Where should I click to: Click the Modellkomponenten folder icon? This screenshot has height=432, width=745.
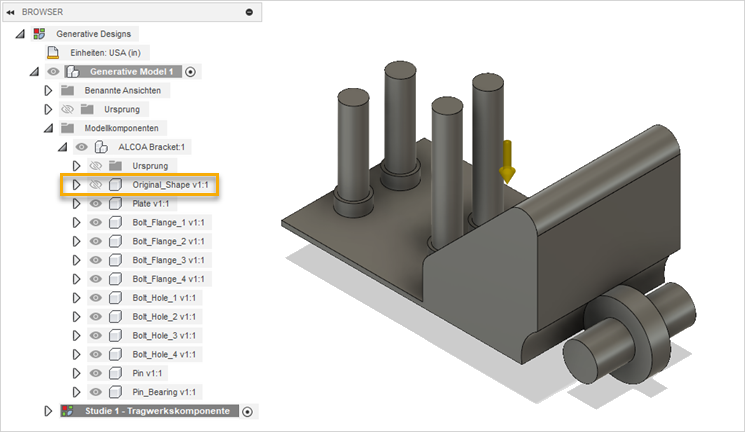pos(67,128)
